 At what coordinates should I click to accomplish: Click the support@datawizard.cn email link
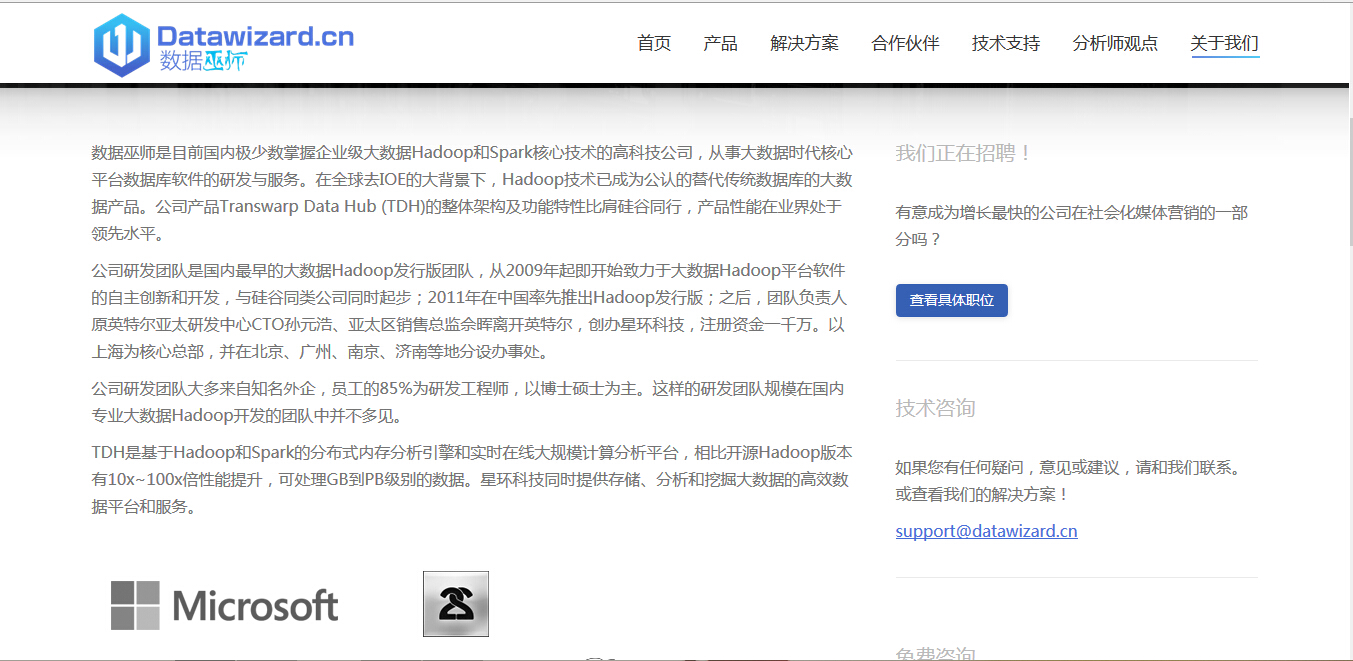pos(986,531)
